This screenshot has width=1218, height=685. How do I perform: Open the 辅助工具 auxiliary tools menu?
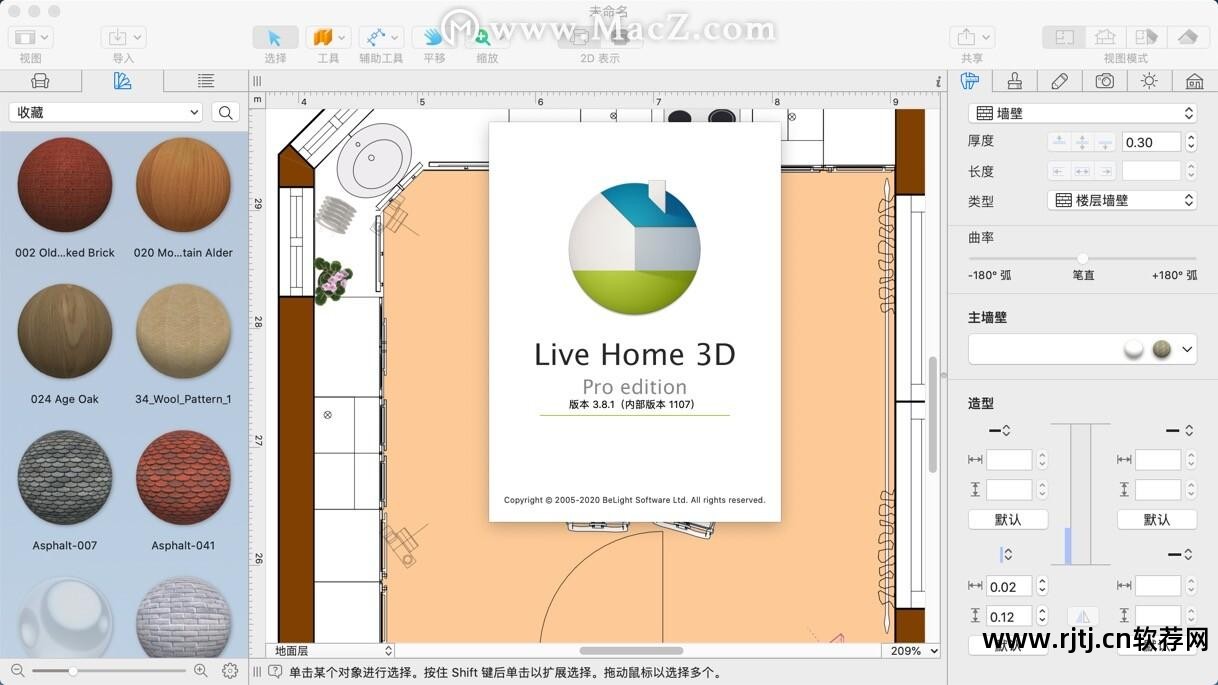point(381,38)
